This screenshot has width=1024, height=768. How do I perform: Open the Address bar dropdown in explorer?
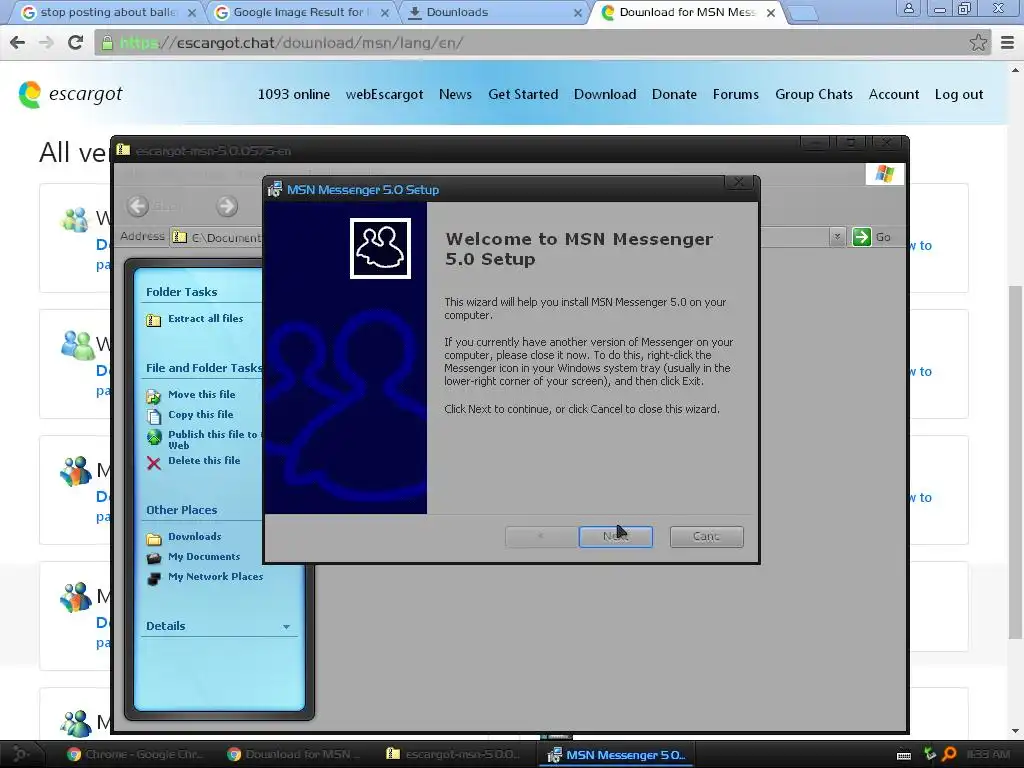coord(837,236)
